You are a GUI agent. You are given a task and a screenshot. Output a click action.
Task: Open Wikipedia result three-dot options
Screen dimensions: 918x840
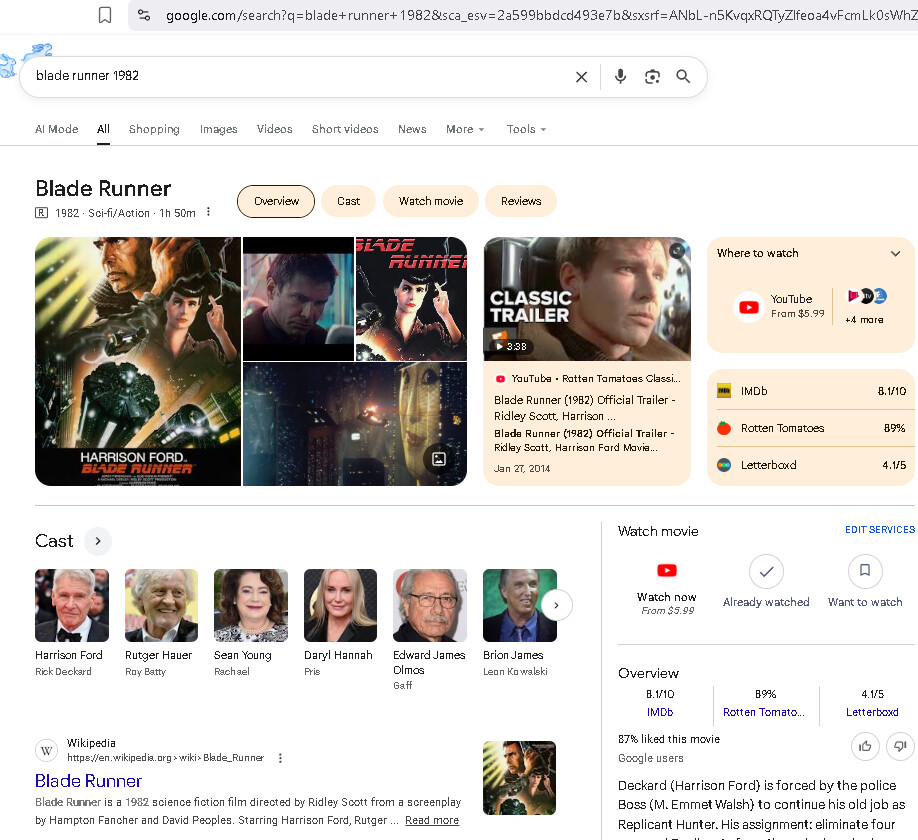click(x=280, y=758)
